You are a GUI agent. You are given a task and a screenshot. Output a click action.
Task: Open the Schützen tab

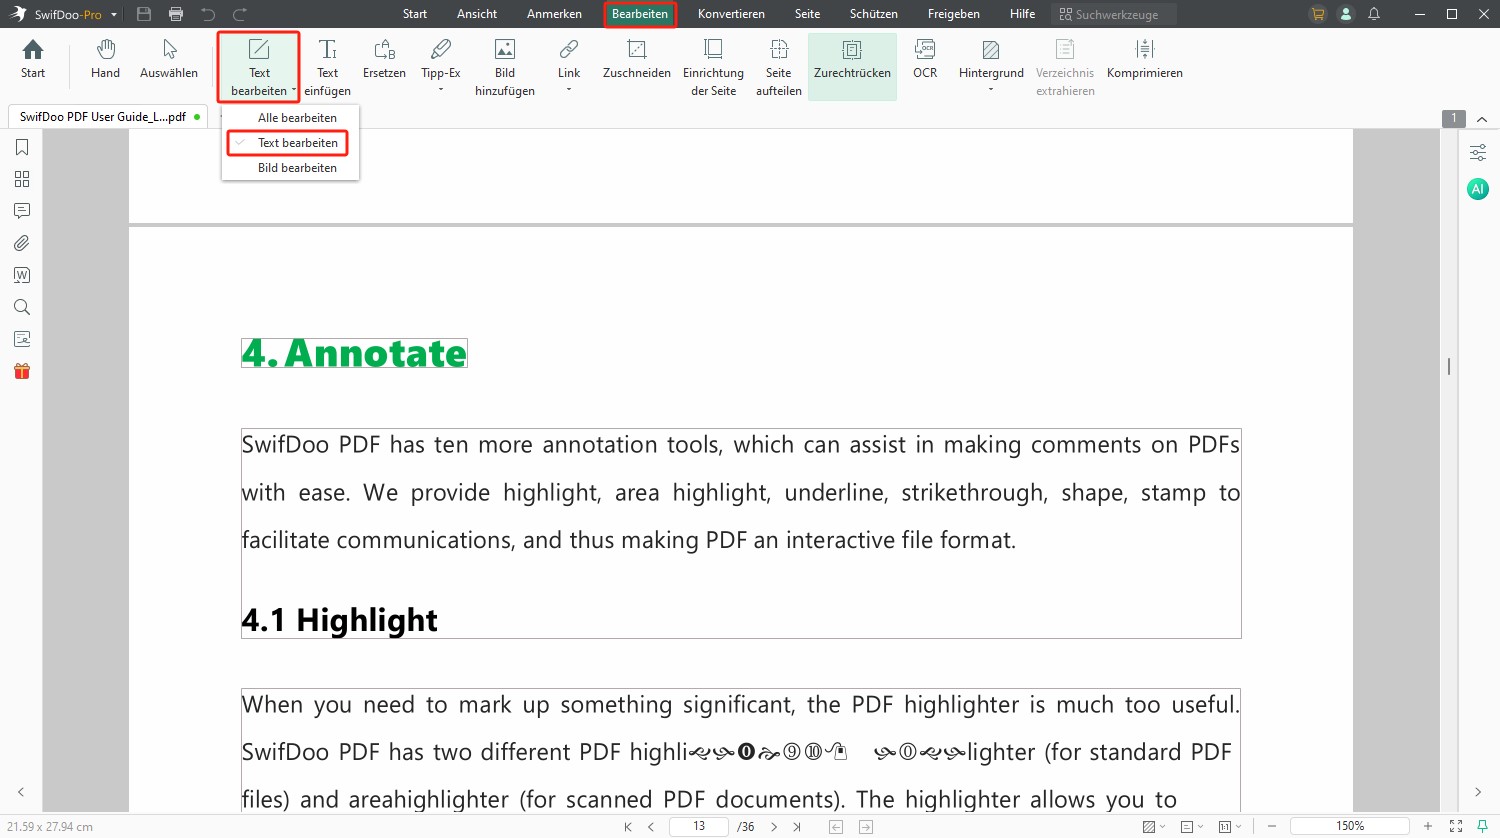[873, 14]
